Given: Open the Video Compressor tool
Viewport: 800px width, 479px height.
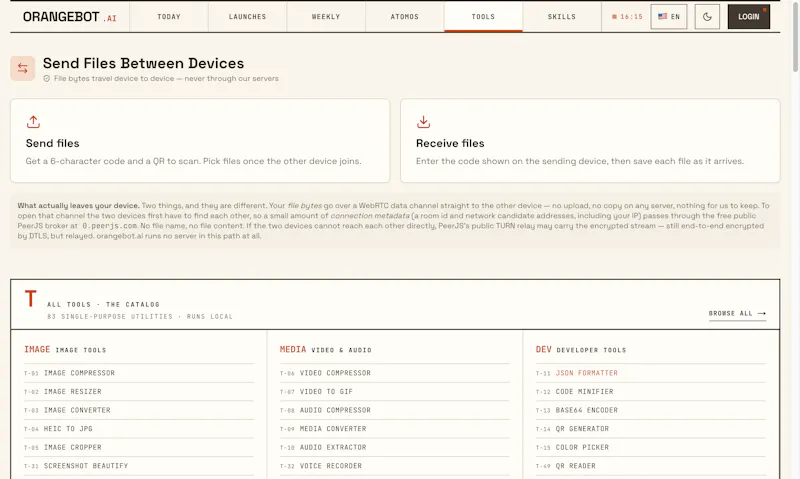Looking at the screenshot, I should point(394,373).
